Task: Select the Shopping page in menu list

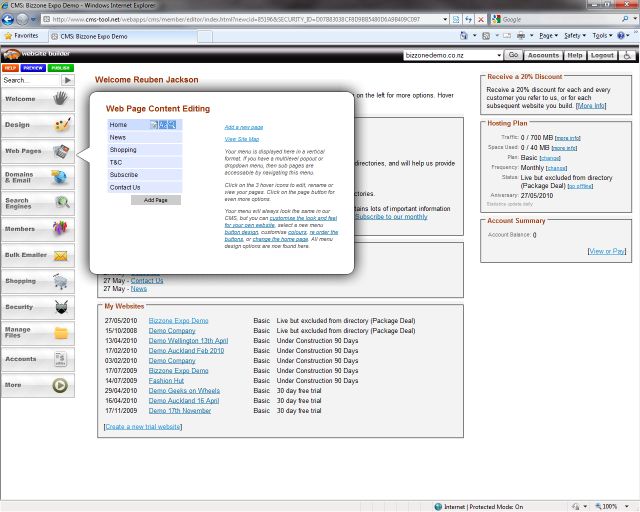Action: (123, 150)
